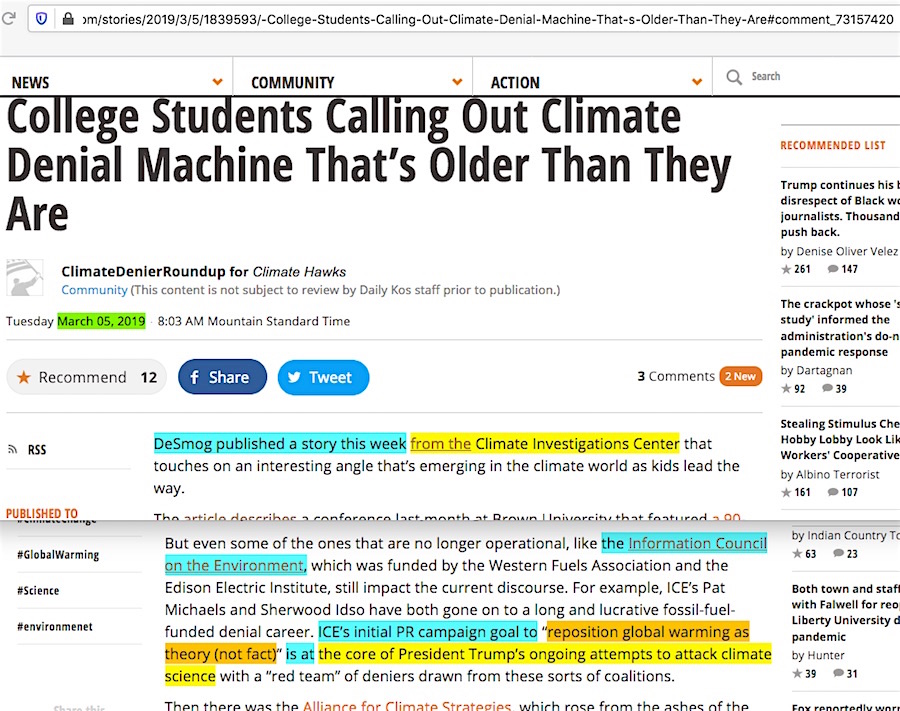Open the ACTION dropdown arrow

point(697,82)
